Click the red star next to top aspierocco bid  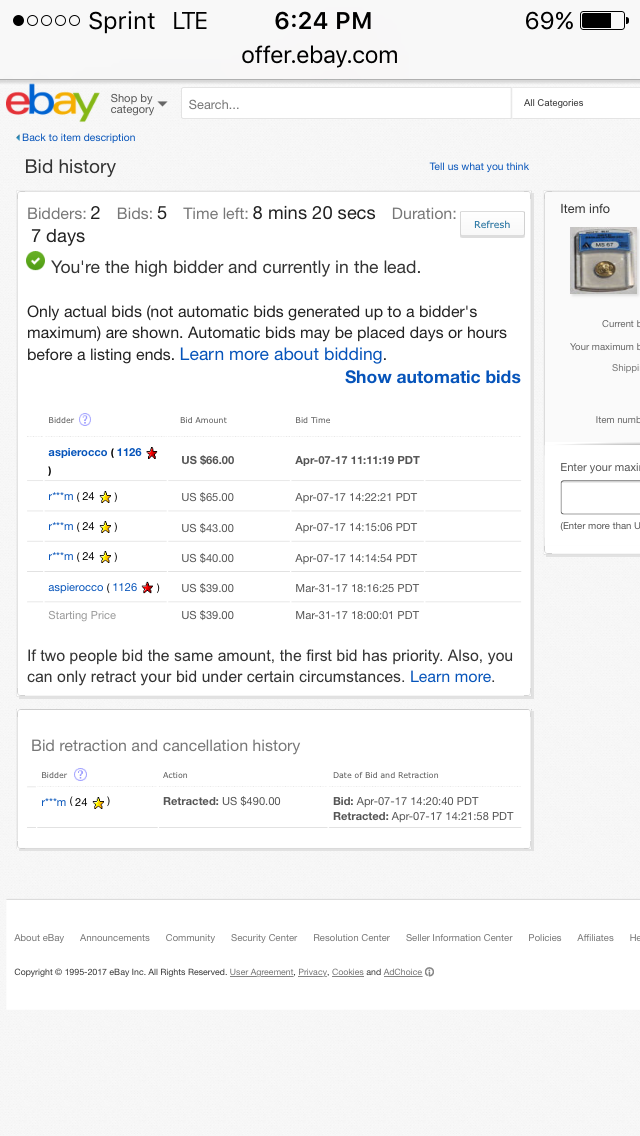click(x=151, y=453)
